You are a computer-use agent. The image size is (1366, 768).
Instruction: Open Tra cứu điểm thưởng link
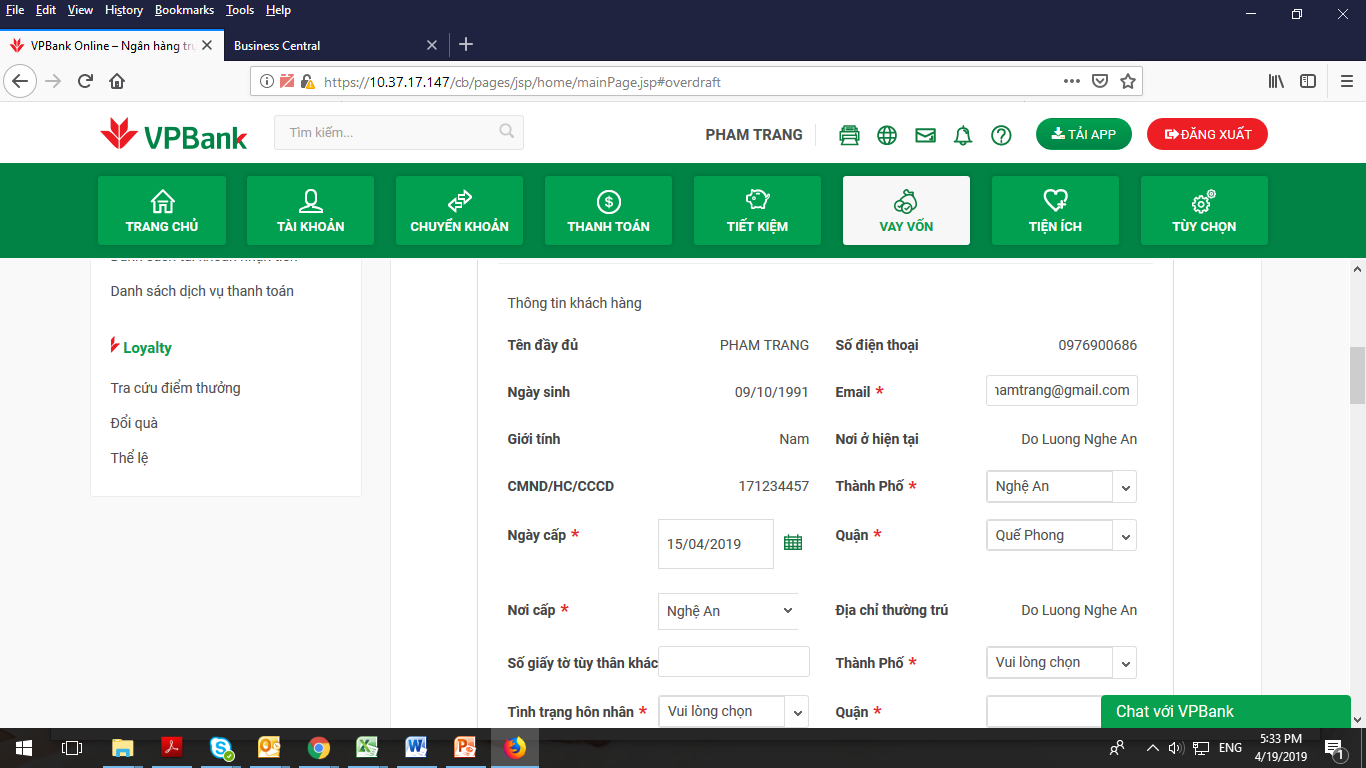[x=176, y=388]
